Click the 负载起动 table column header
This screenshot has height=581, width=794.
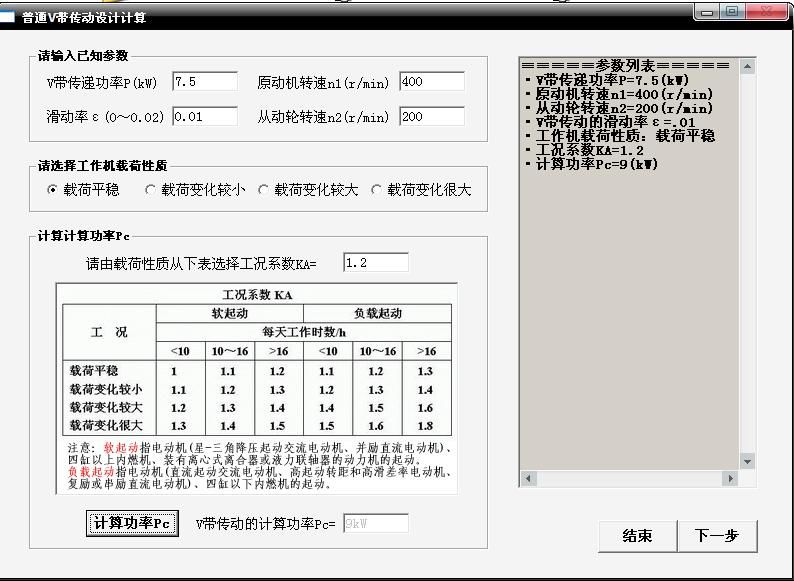pos(377,313)
